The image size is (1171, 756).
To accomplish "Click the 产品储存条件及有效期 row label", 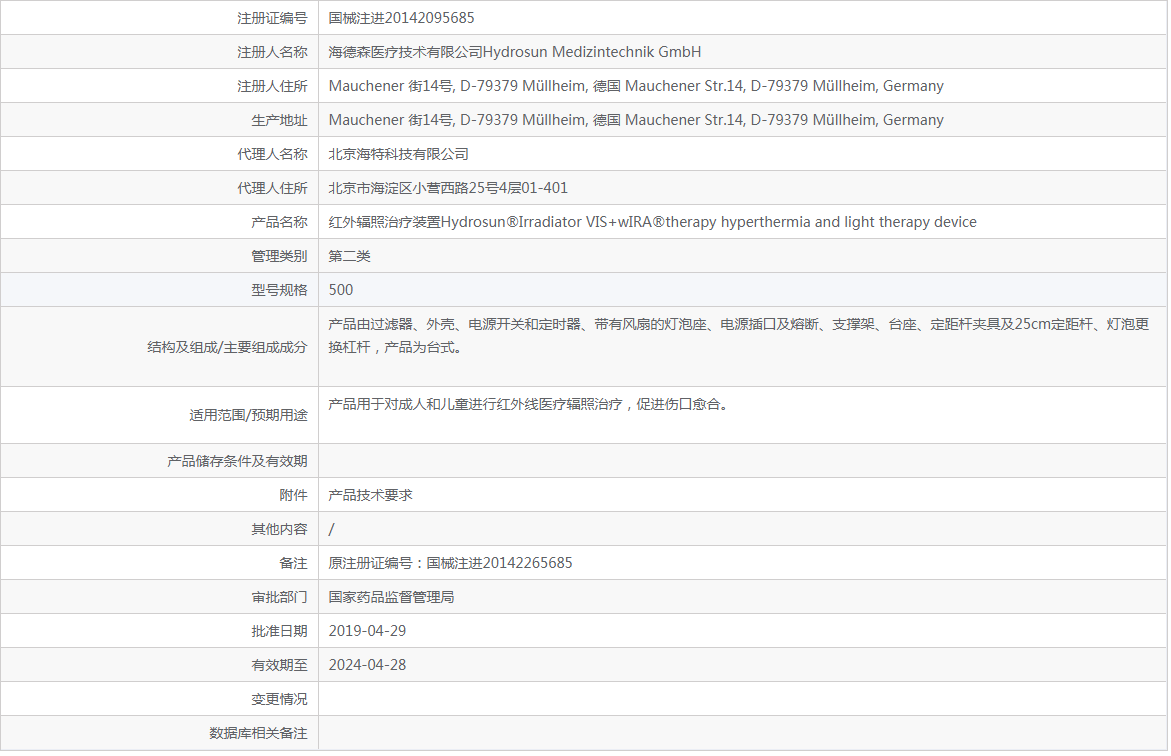I will click(x=237, y=461).
